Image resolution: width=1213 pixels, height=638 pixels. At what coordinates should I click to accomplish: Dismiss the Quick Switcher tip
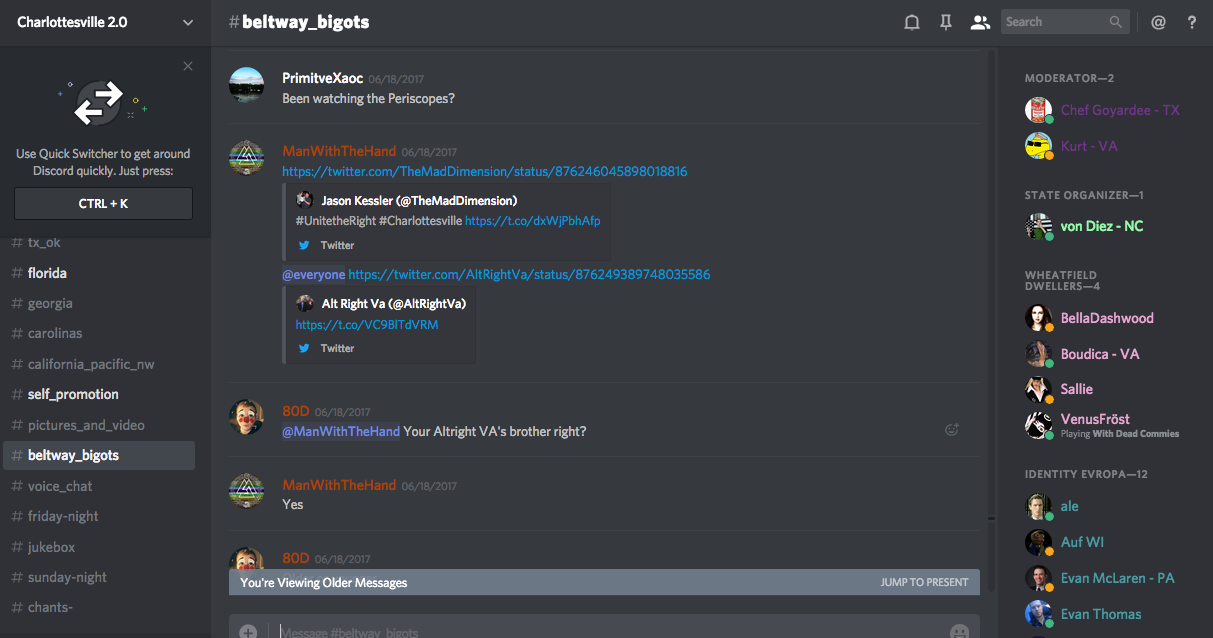pos(188,66)
